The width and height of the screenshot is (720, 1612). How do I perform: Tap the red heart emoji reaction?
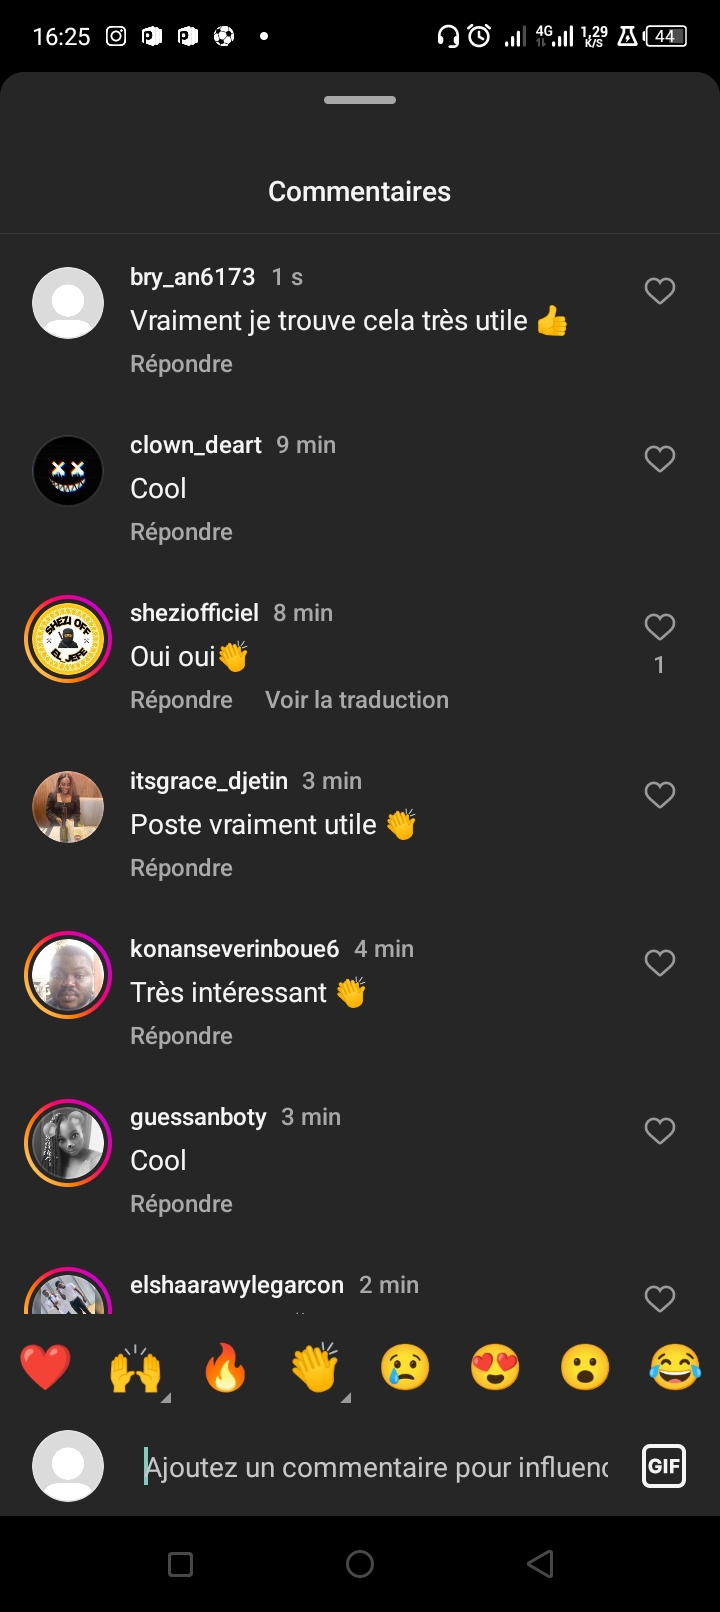pyautogui.click(x=46, y=1367)
